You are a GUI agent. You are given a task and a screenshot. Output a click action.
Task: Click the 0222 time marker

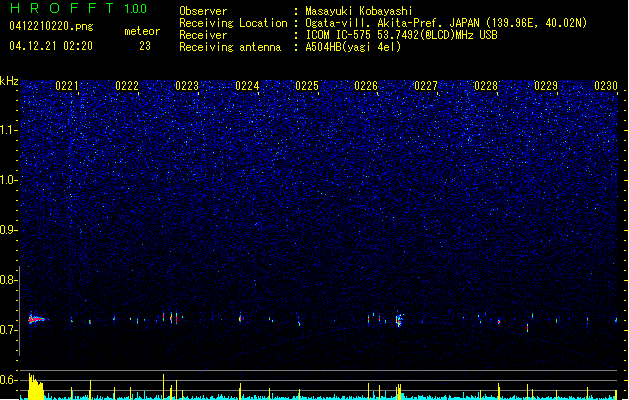coord(127,86)
